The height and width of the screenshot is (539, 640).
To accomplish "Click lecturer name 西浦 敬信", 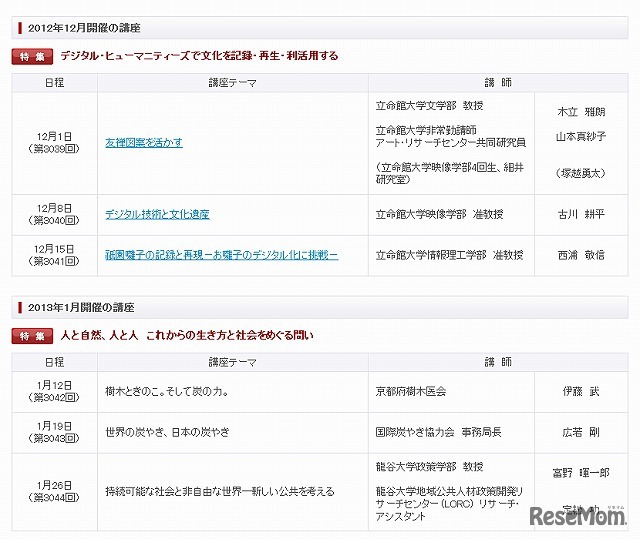I will click(x=581, y=255).
